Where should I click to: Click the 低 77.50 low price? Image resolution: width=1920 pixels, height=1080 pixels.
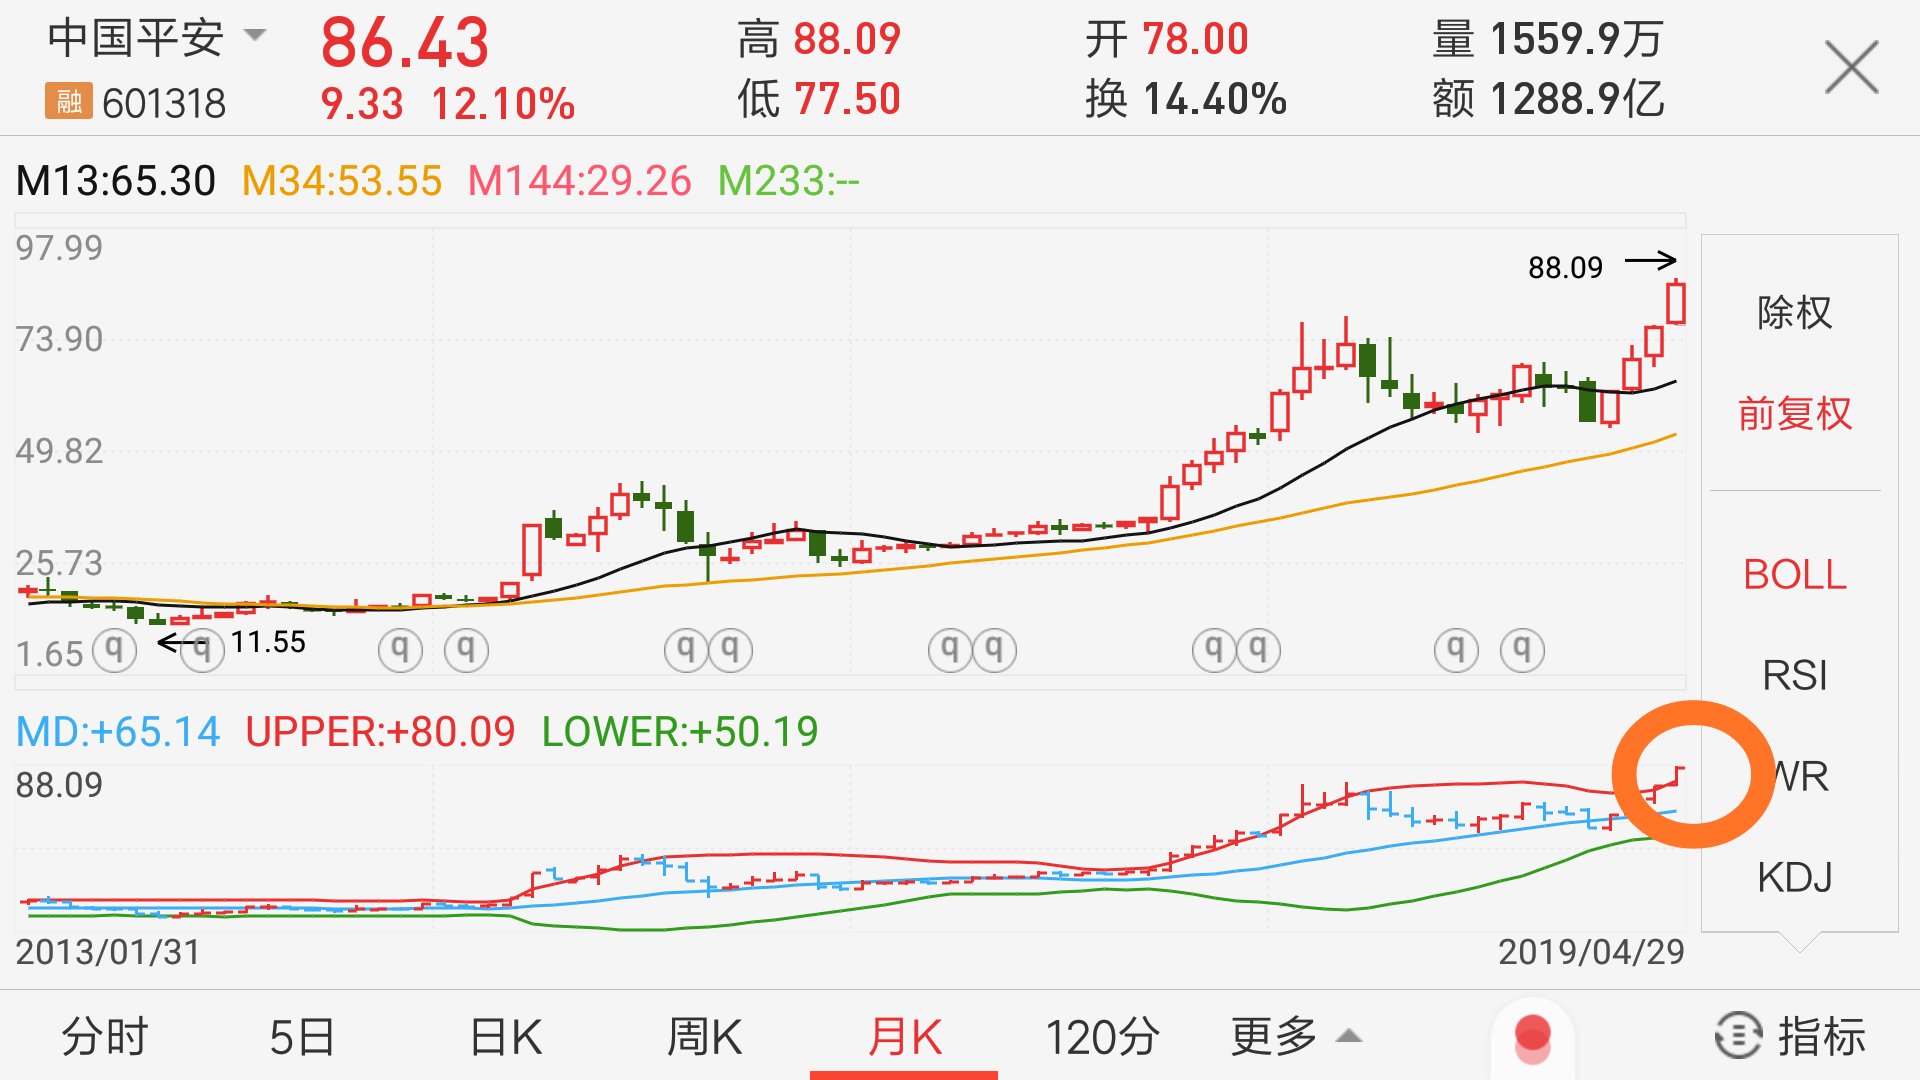[820, 99]
